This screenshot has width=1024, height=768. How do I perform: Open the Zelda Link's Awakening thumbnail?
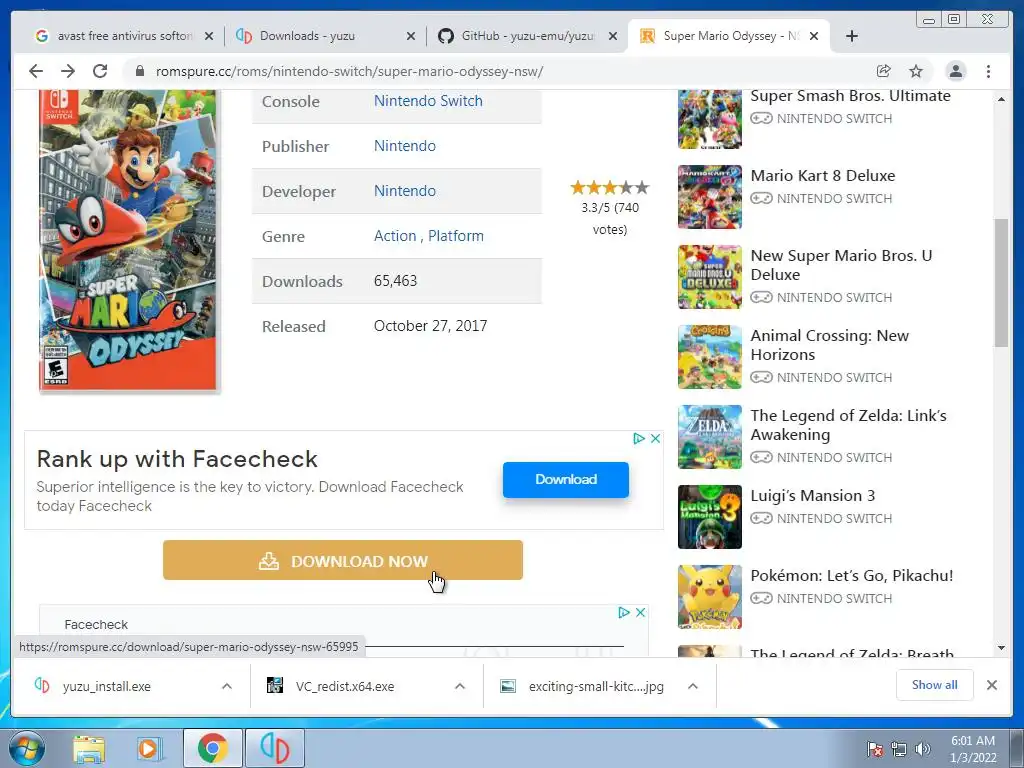click(710, 437)
